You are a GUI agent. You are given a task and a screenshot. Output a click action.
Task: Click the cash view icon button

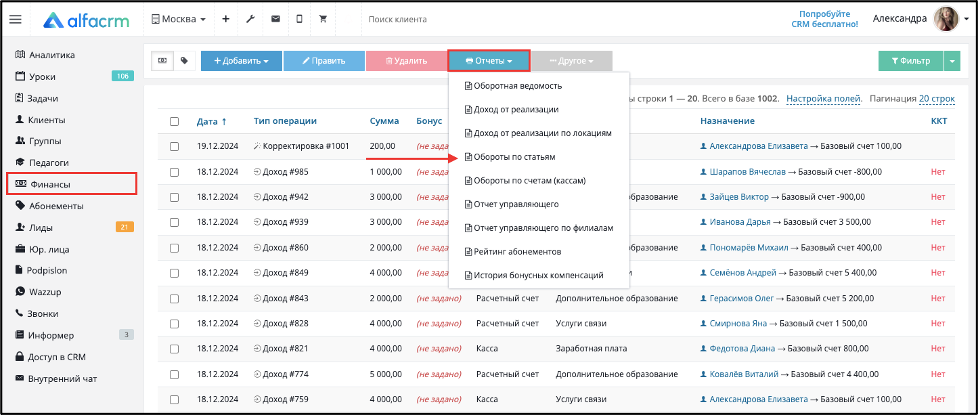tap(162, 61)
